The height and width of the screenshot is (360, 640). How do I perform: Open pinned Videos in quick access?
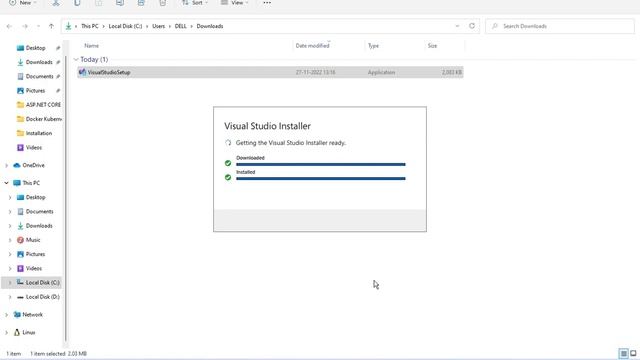click(30, 148)
